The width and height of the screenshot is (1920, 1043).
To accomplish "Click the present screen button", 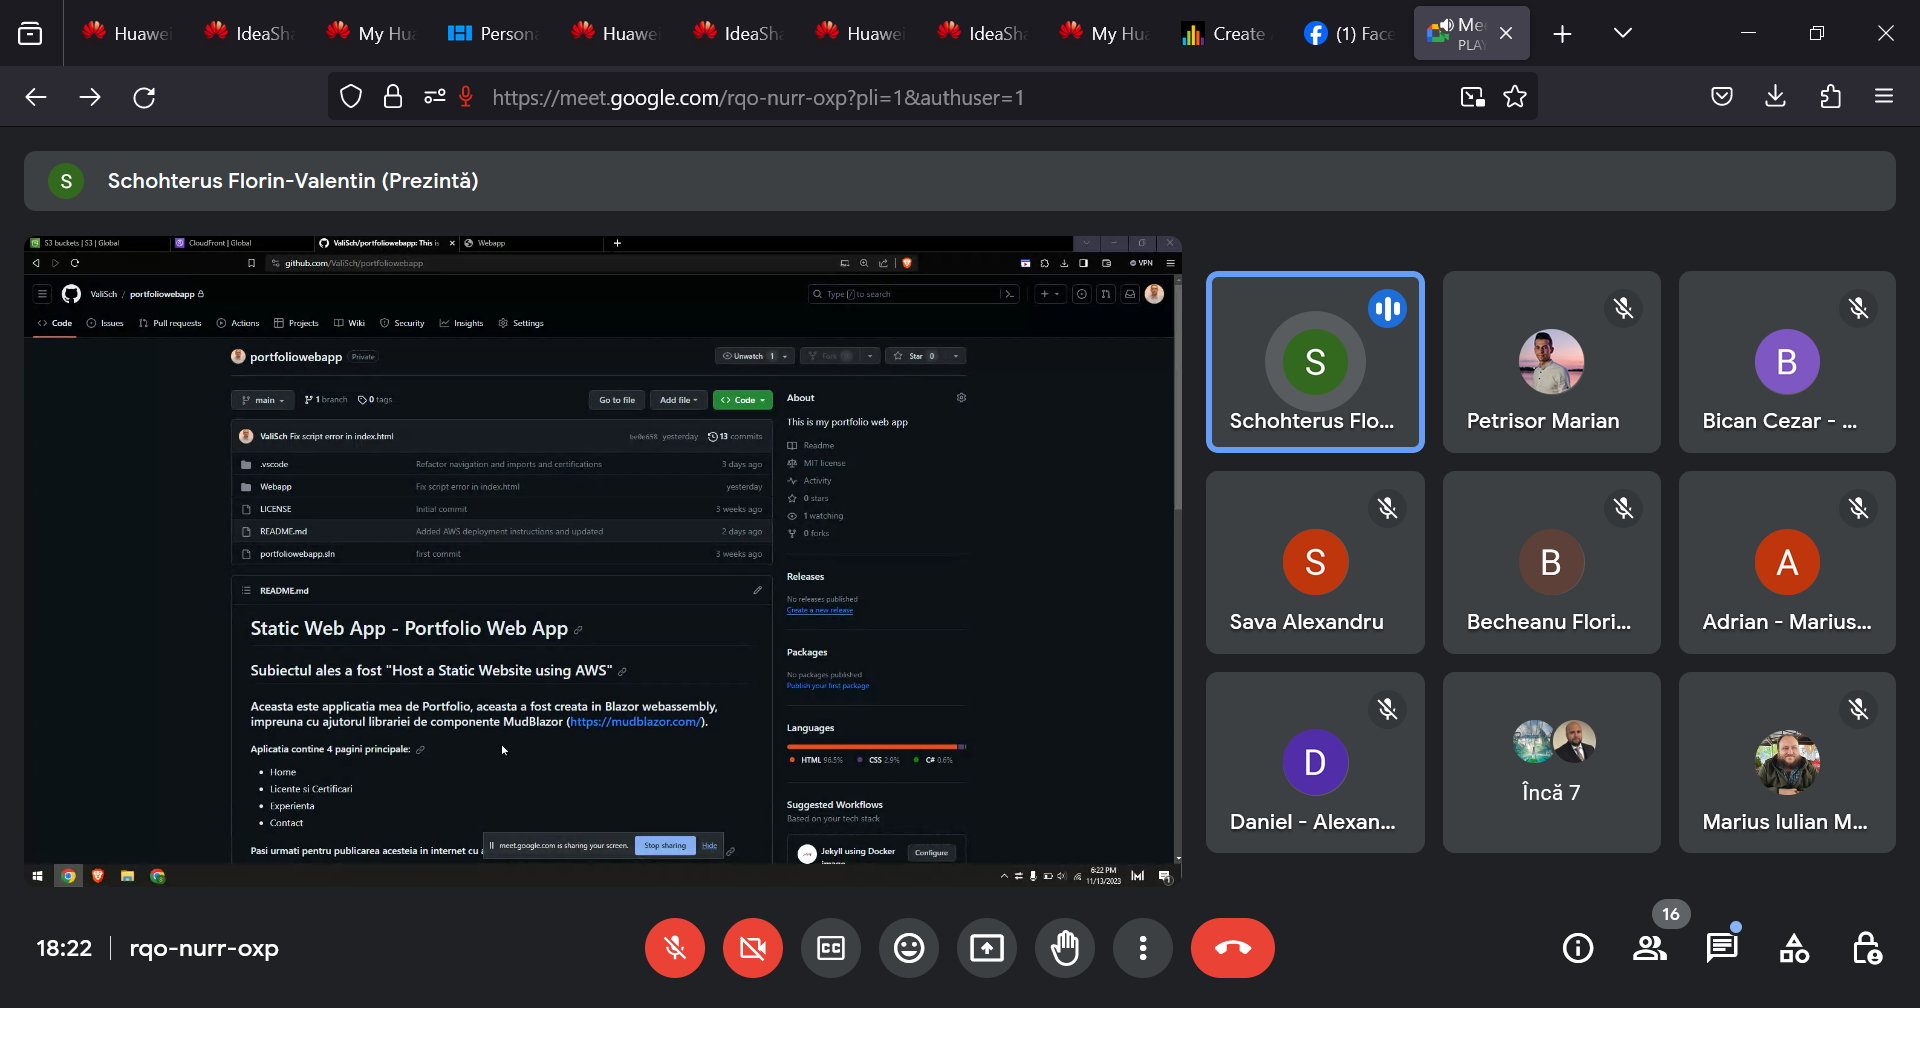I will [986, 948].
